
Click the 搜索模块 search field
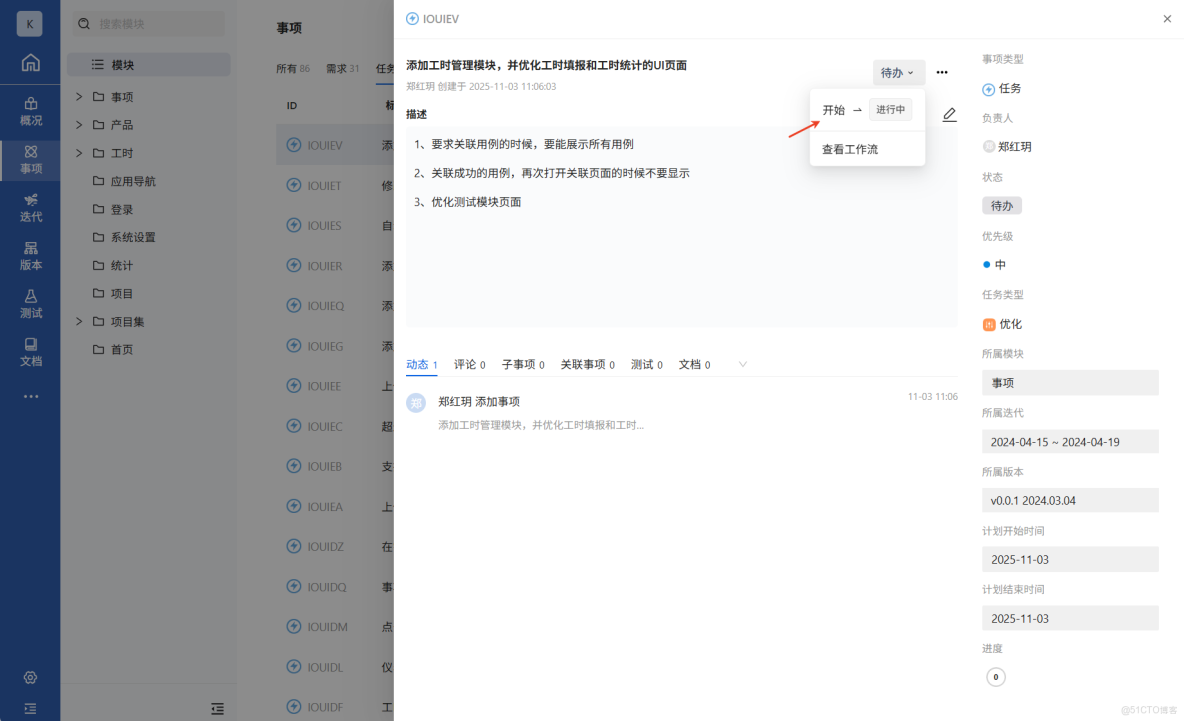click(148, 22)
